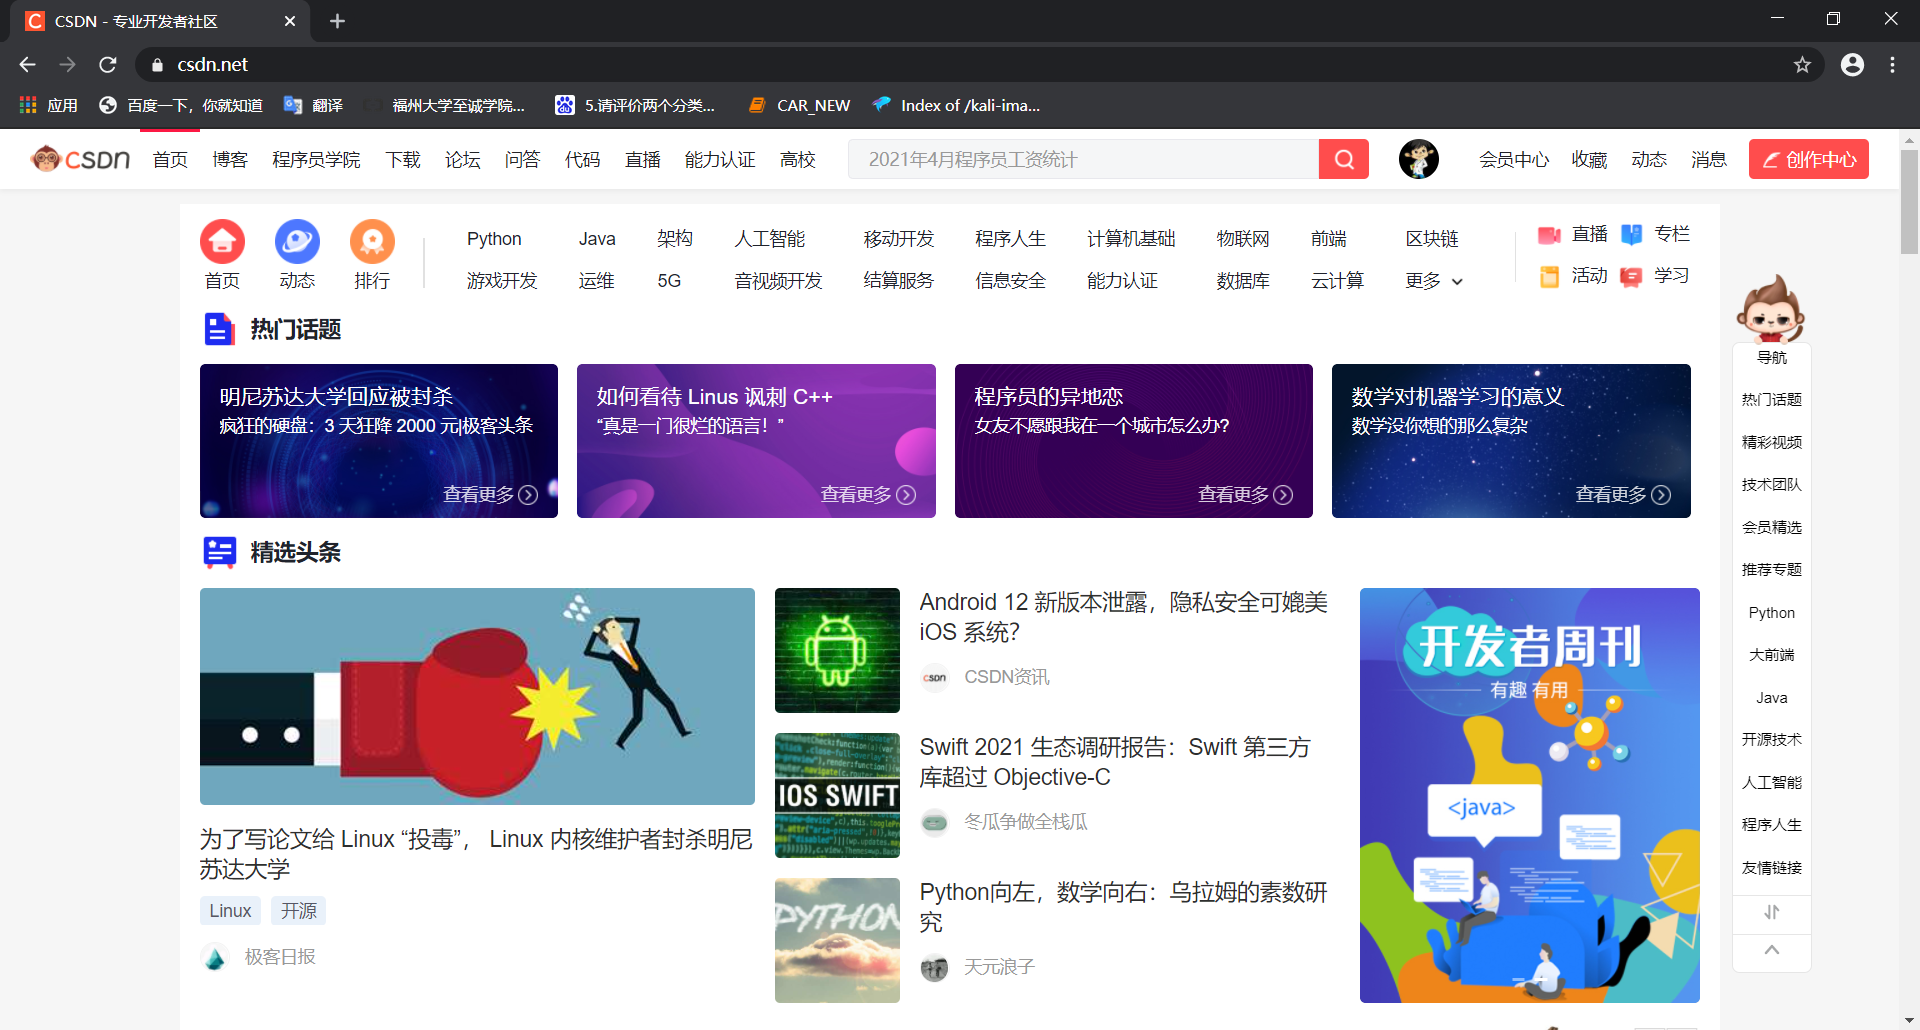Open 程序员学院 in top navigation
Image resolution: width=1920 pixels, height=1030 pixels.
(316, 159)
